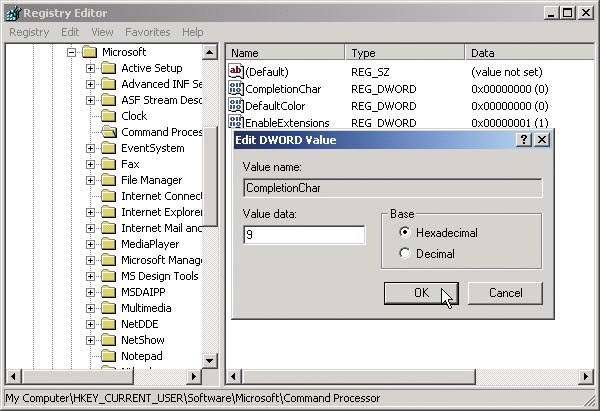Open the Favorites menu
Screen dimensions: 600x411
pyautogui.click(x=147, y=32)
